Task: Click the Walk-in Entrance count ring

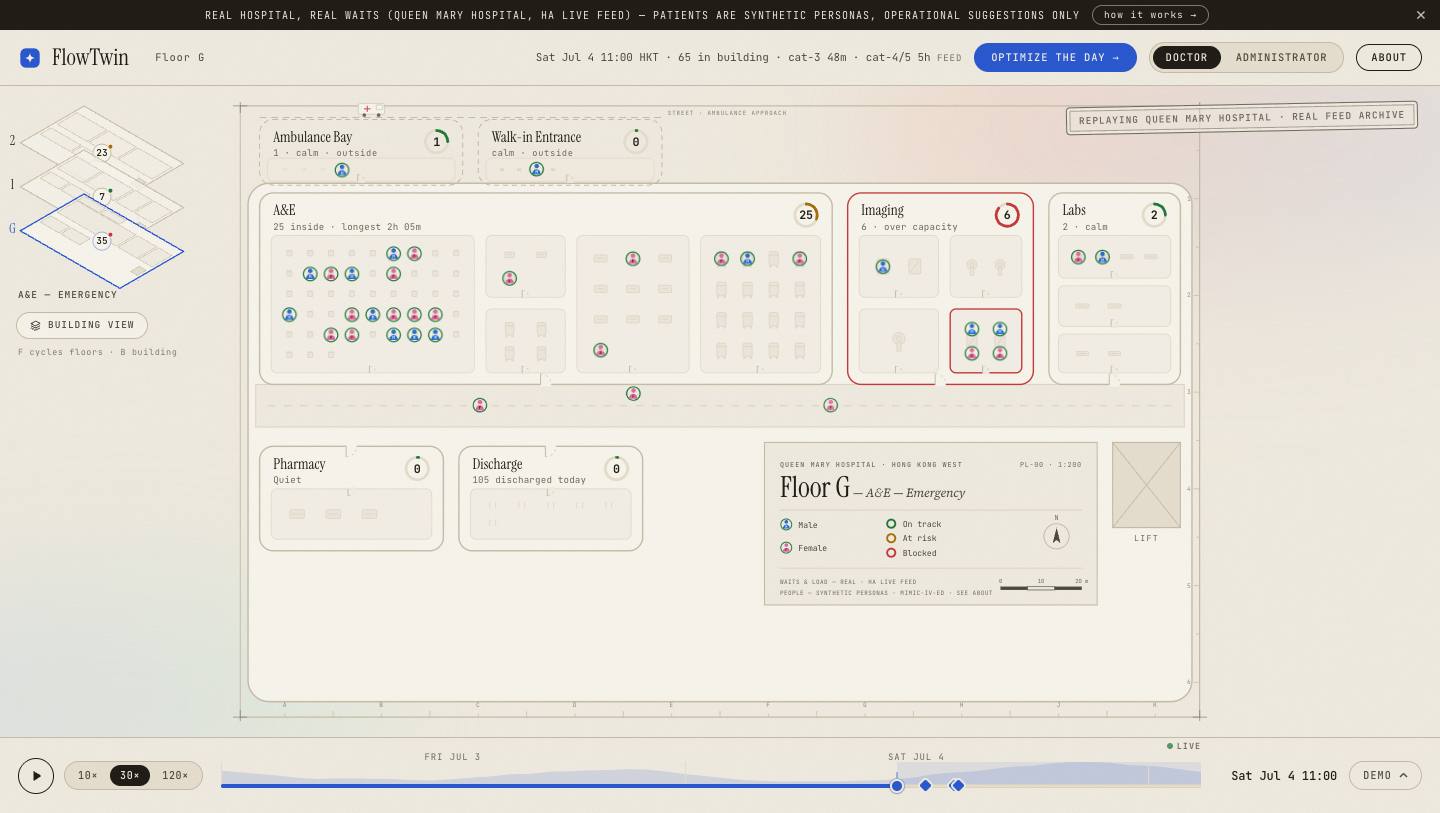Action: click(x=635, y=142)
